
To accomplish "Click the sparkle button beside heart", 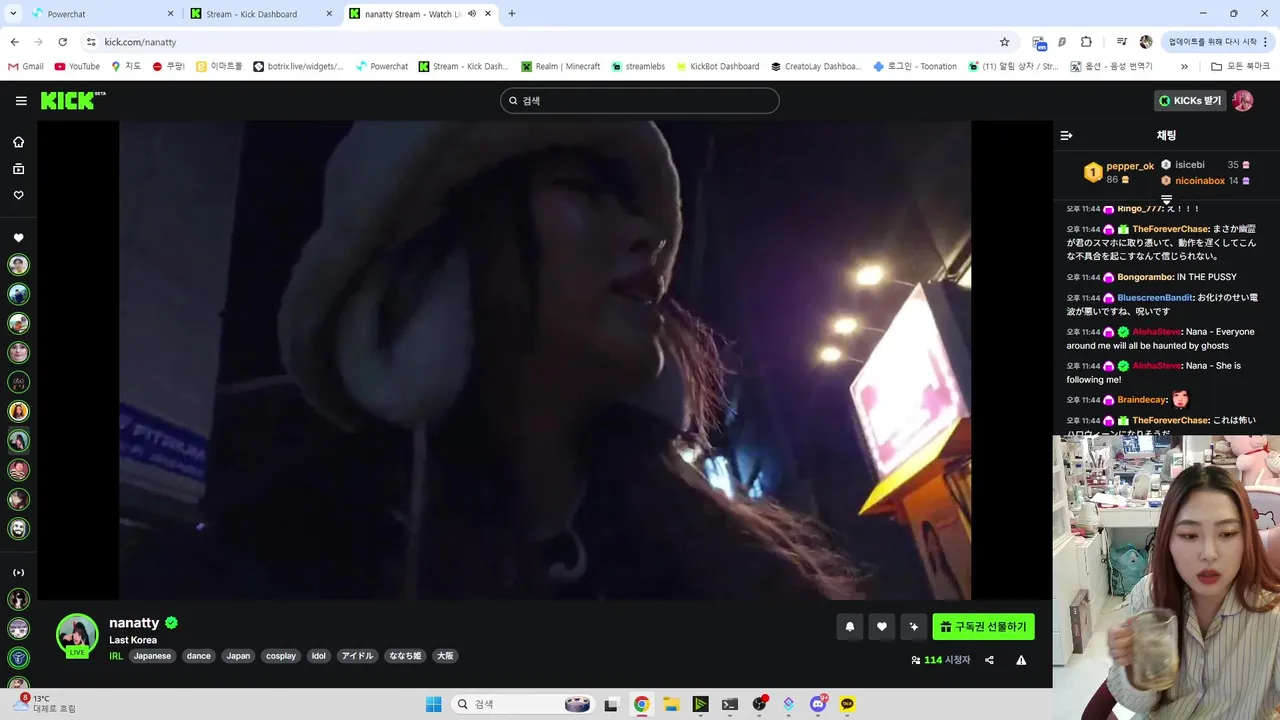I will coord(913,627).
